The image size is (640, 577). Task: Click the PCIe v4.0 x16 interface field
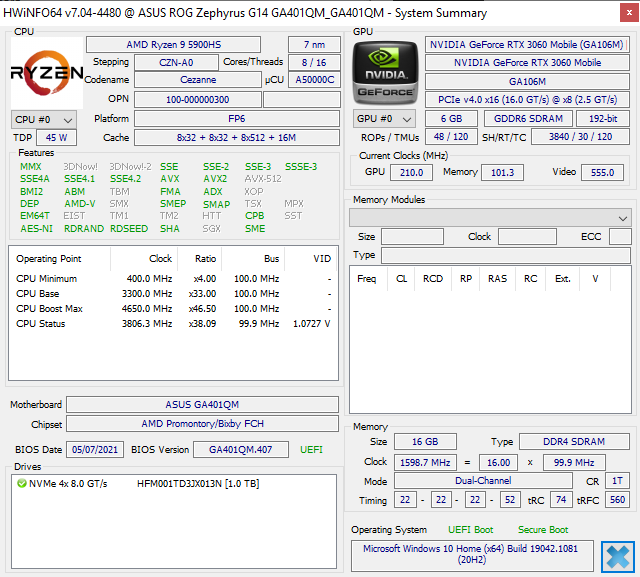coord(527,99)
